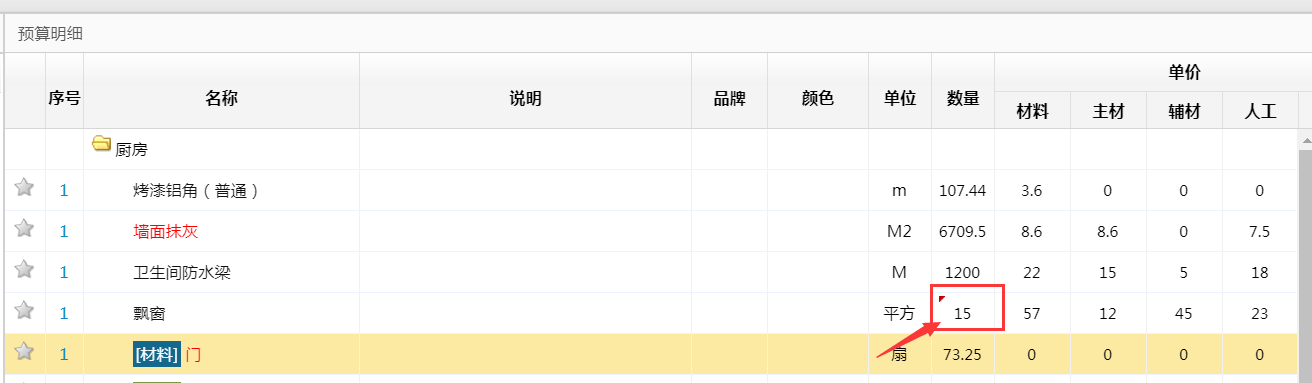Click unit 扇 in 门 row
The width and height of the screenshot is (1312, 383).
tap(900, 354)
